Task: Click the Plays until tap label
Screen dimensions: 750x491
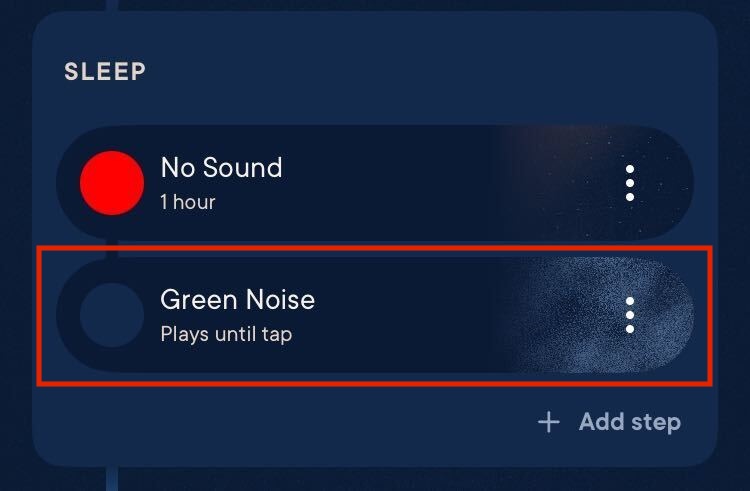Action: (226, 334)
